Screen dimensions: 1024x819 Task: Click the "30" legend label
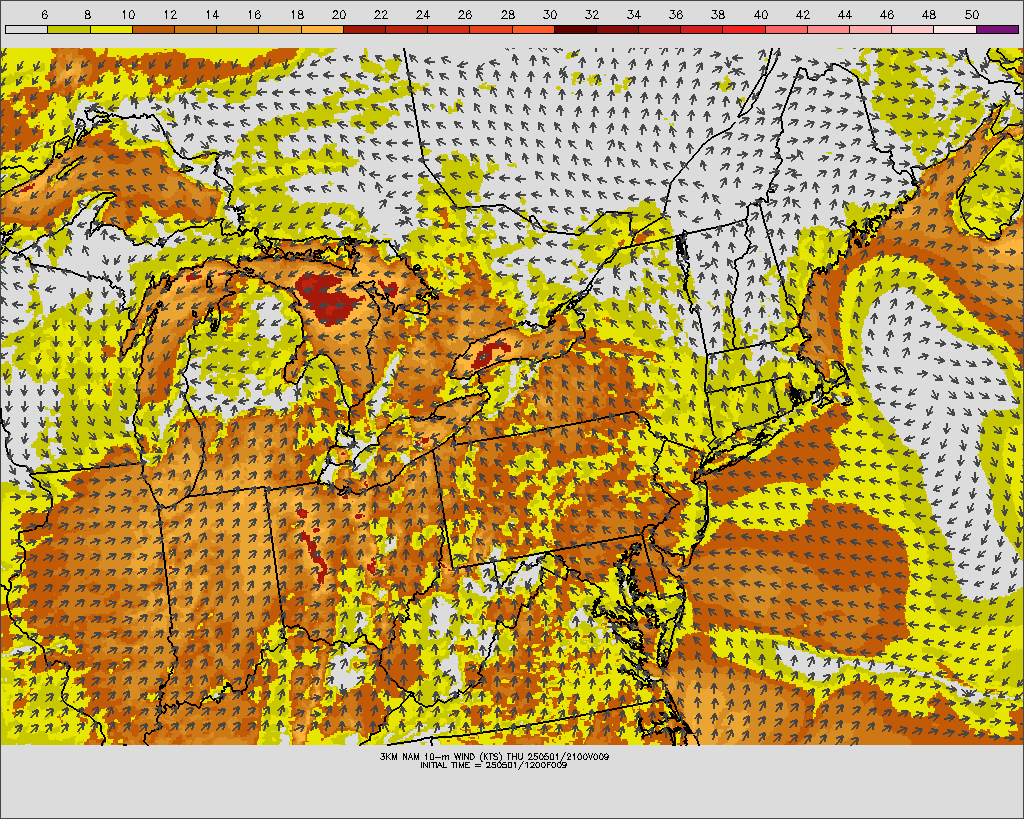(549, 15)
